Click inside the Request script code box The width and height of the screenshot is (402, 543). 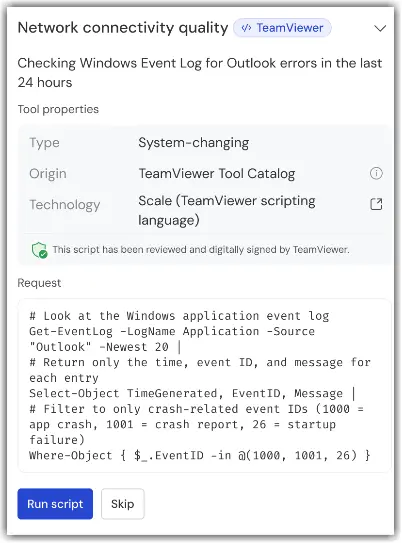(204, 385)
